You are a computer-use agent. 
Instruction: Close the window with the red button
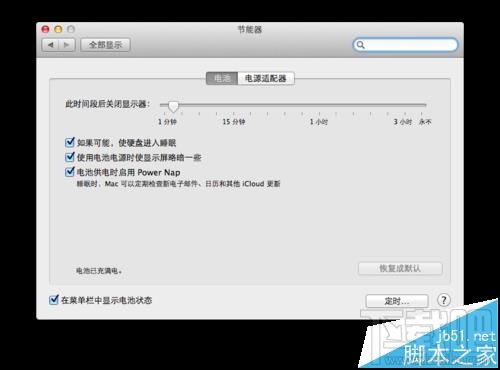[45, 29]
